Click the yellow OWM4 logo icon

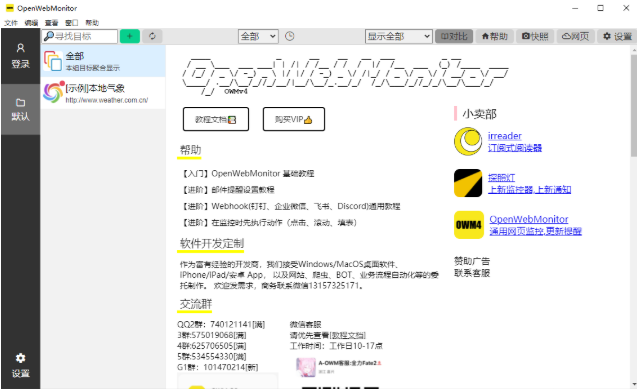[x=469, y=225]
